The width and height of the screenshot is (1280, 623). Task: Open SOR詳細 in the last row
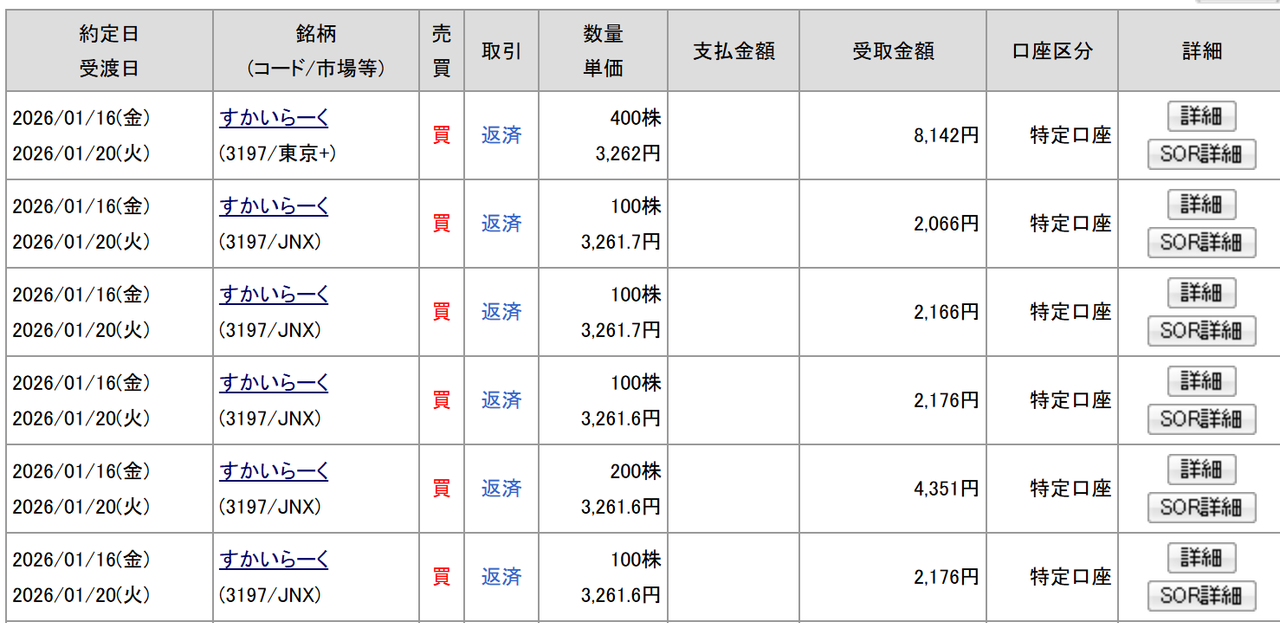click(x=1201, y=594)
